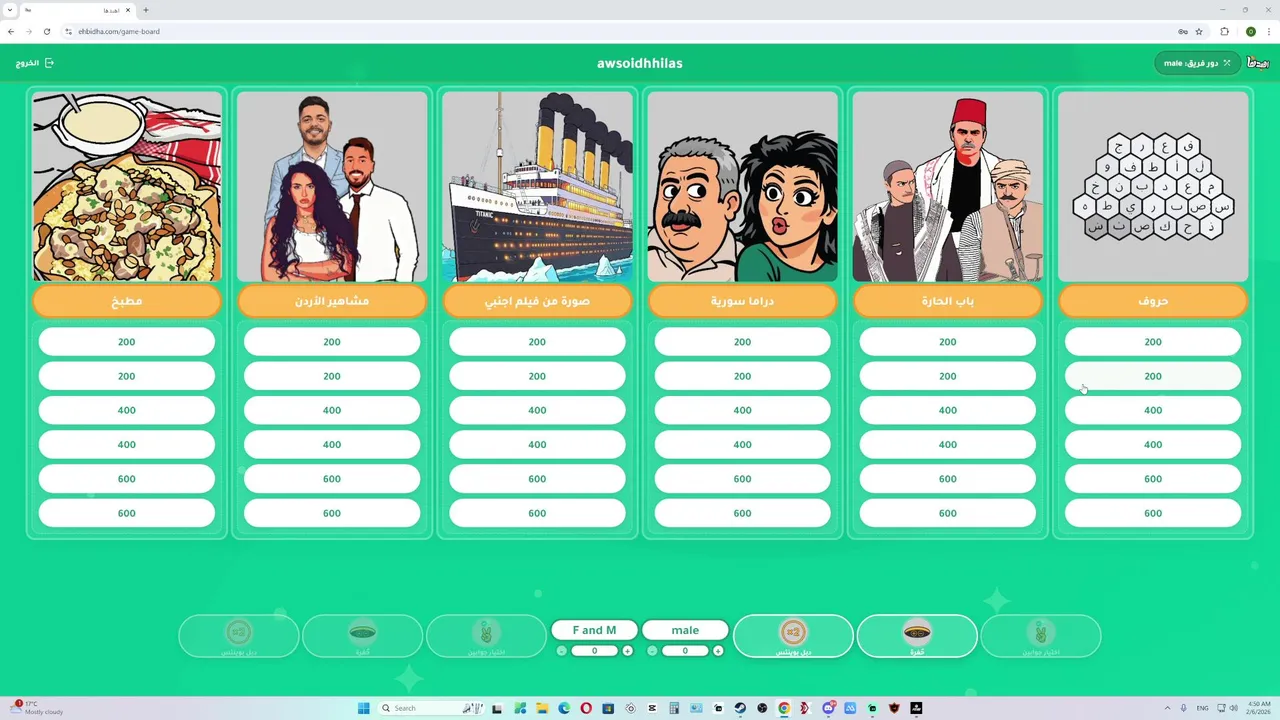Viewport: 1280px width, 720px height.
Task: Pick second 400 under صورة من فيلم اجنبي
Action: point(537,444)
